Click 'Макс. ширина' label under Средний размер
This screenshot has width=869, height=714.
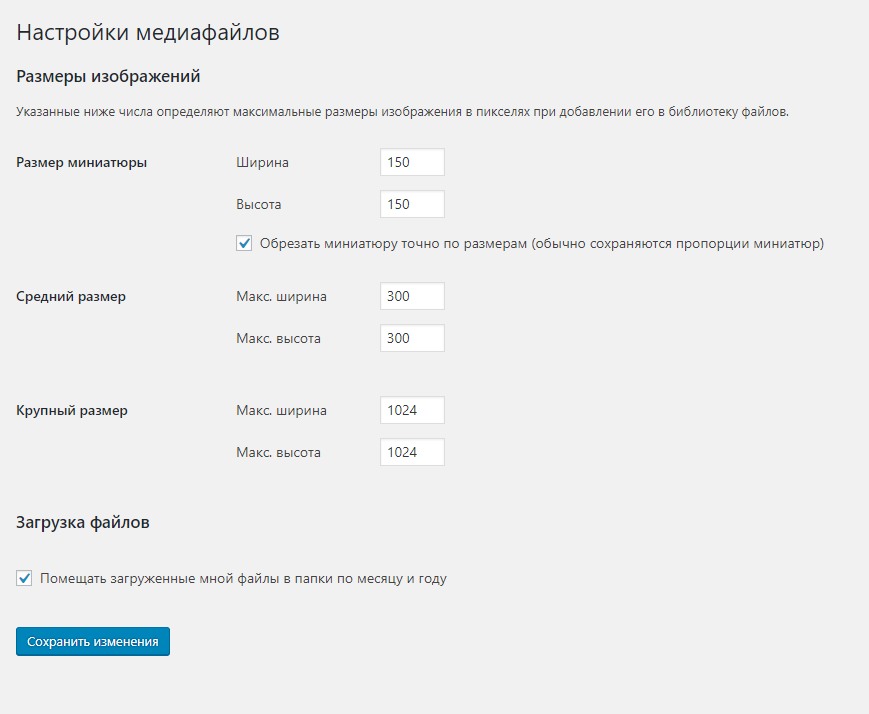click(x=281, y=296)
